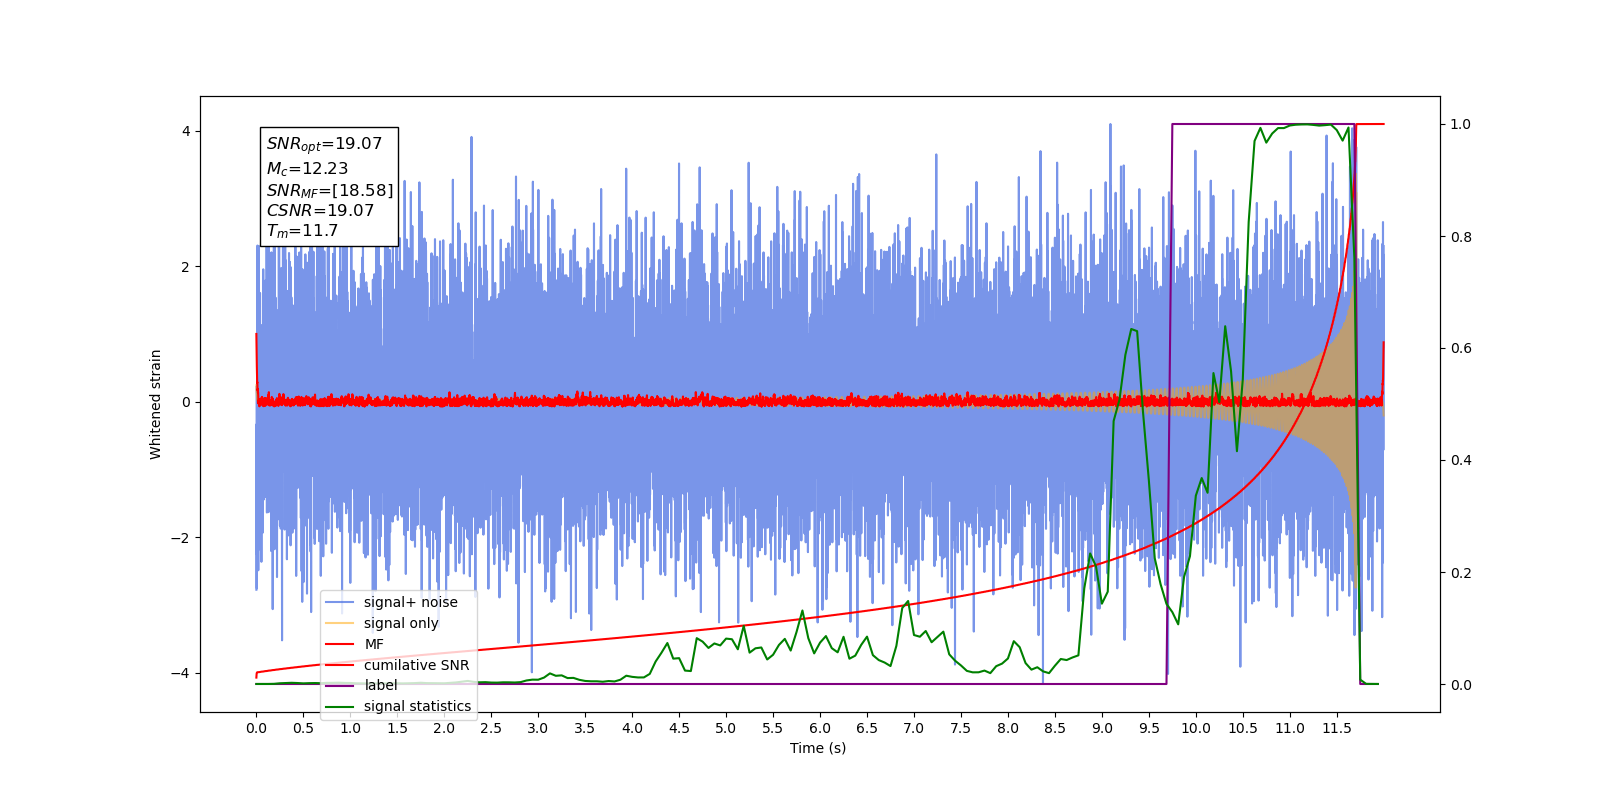Click x-axis tick label 8.0

coord(1008,728)
